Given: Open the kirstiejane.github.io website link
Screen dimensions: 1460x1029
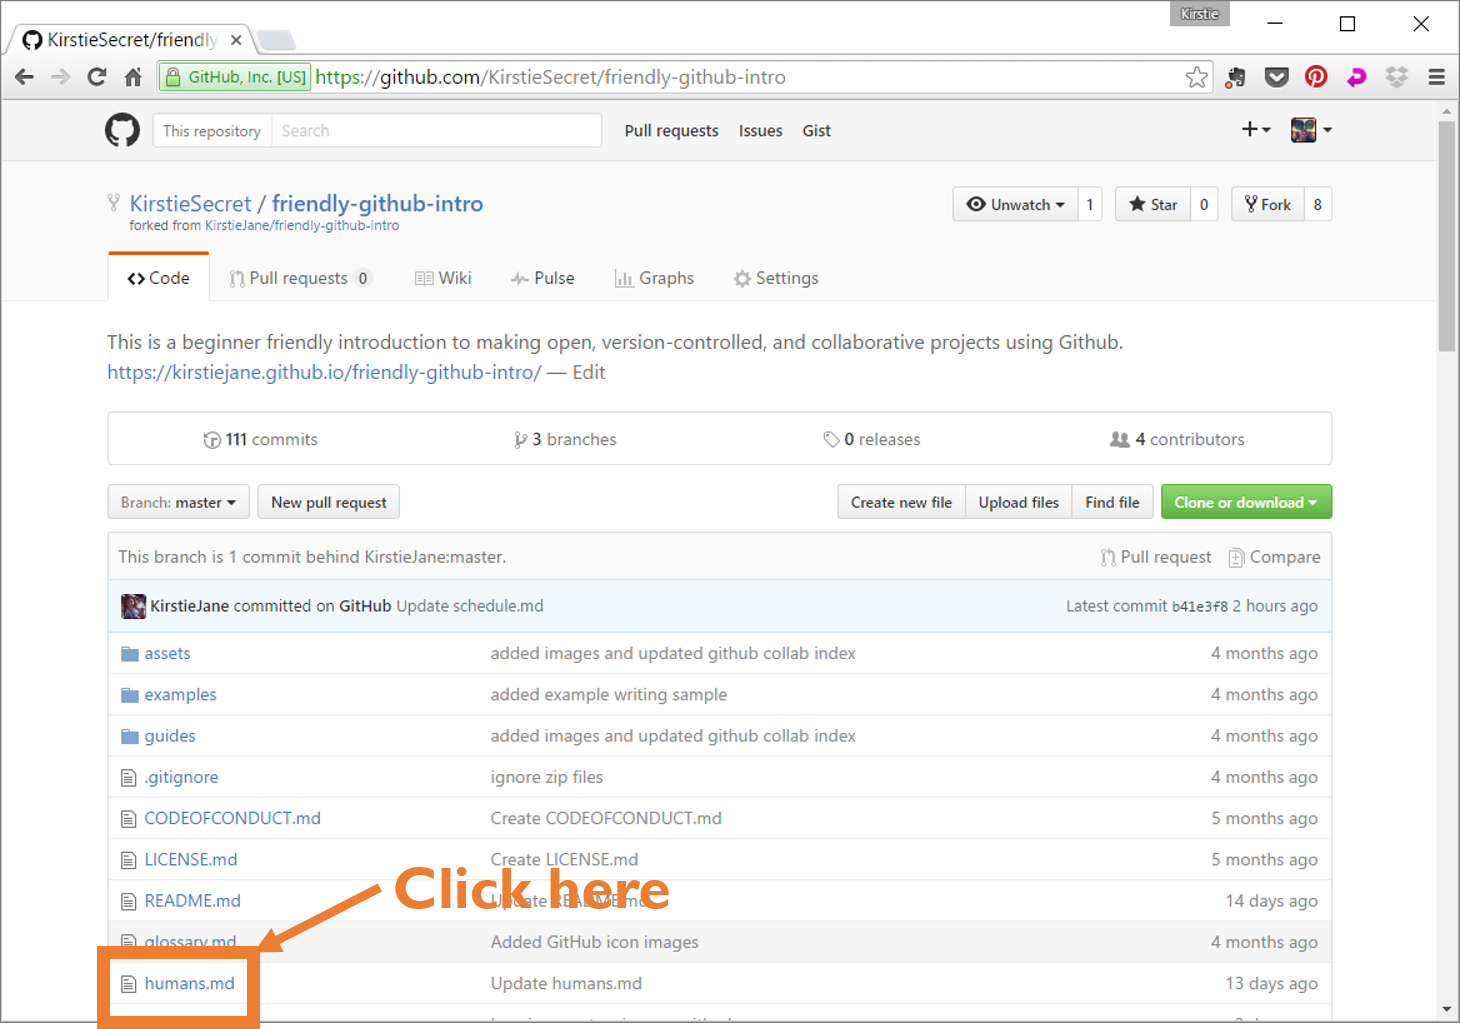Looking at the screenshot, I should click(x=324, y=372).
